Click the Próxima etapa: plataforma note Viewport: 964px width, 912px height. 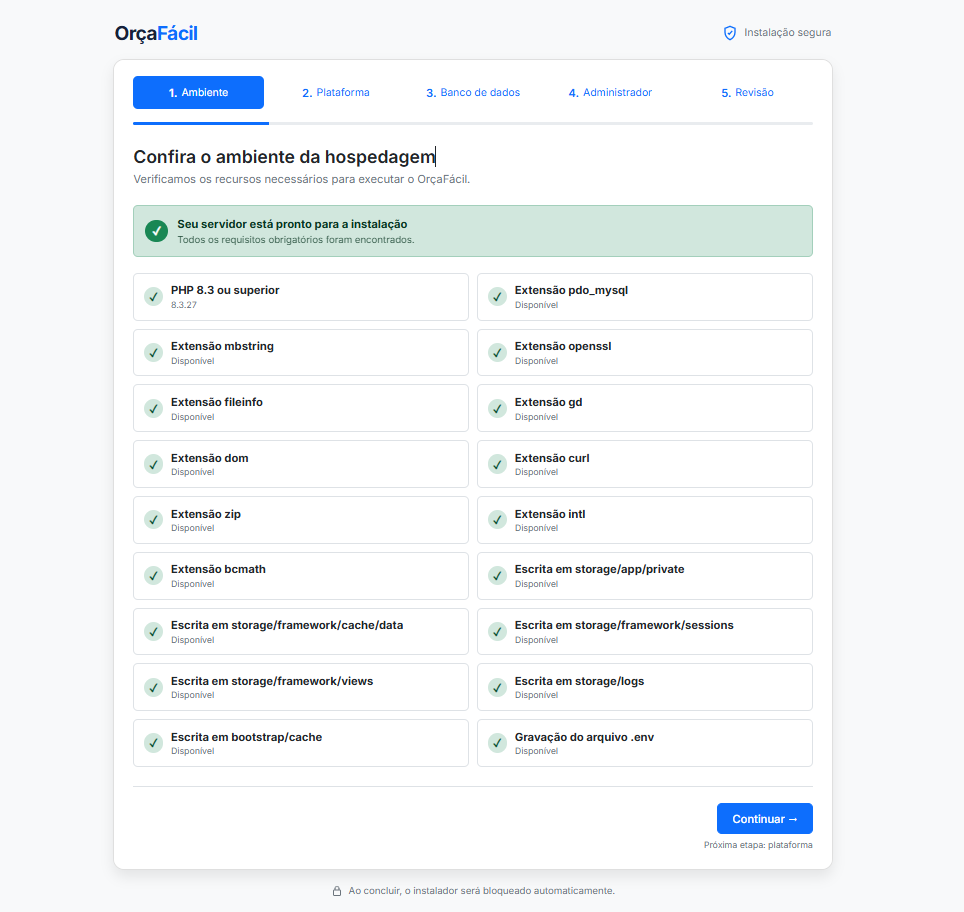click(758, 845)
